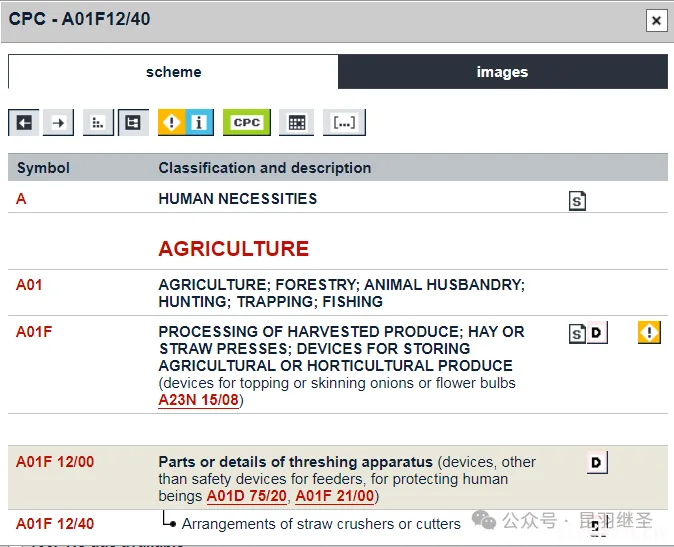Screen dimensions: 674x547
Task: Click the green CPC toolbar button
Action: tap(247, 122)
